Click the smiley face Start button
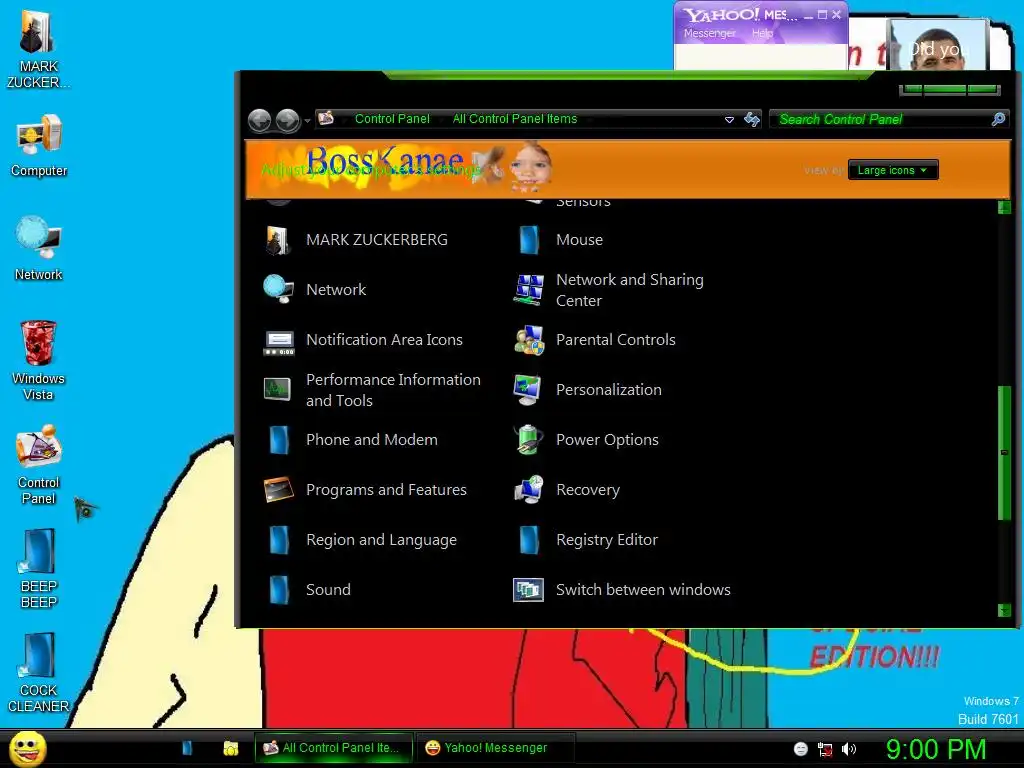 click(27, 748)
